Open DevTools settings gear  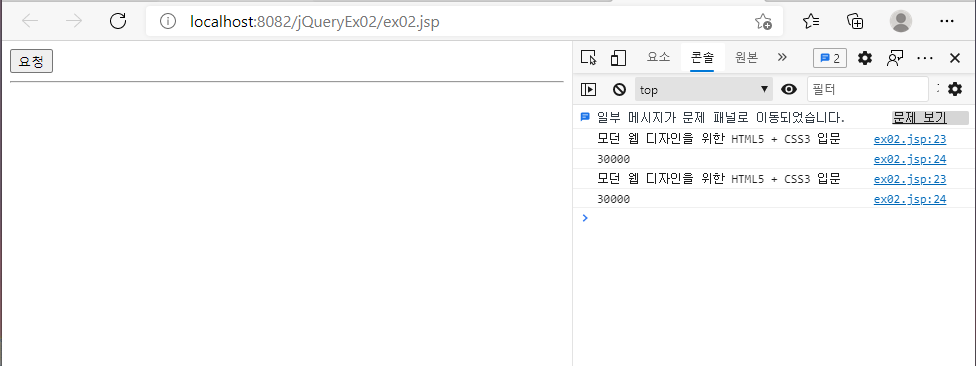(x=865, y=59)
